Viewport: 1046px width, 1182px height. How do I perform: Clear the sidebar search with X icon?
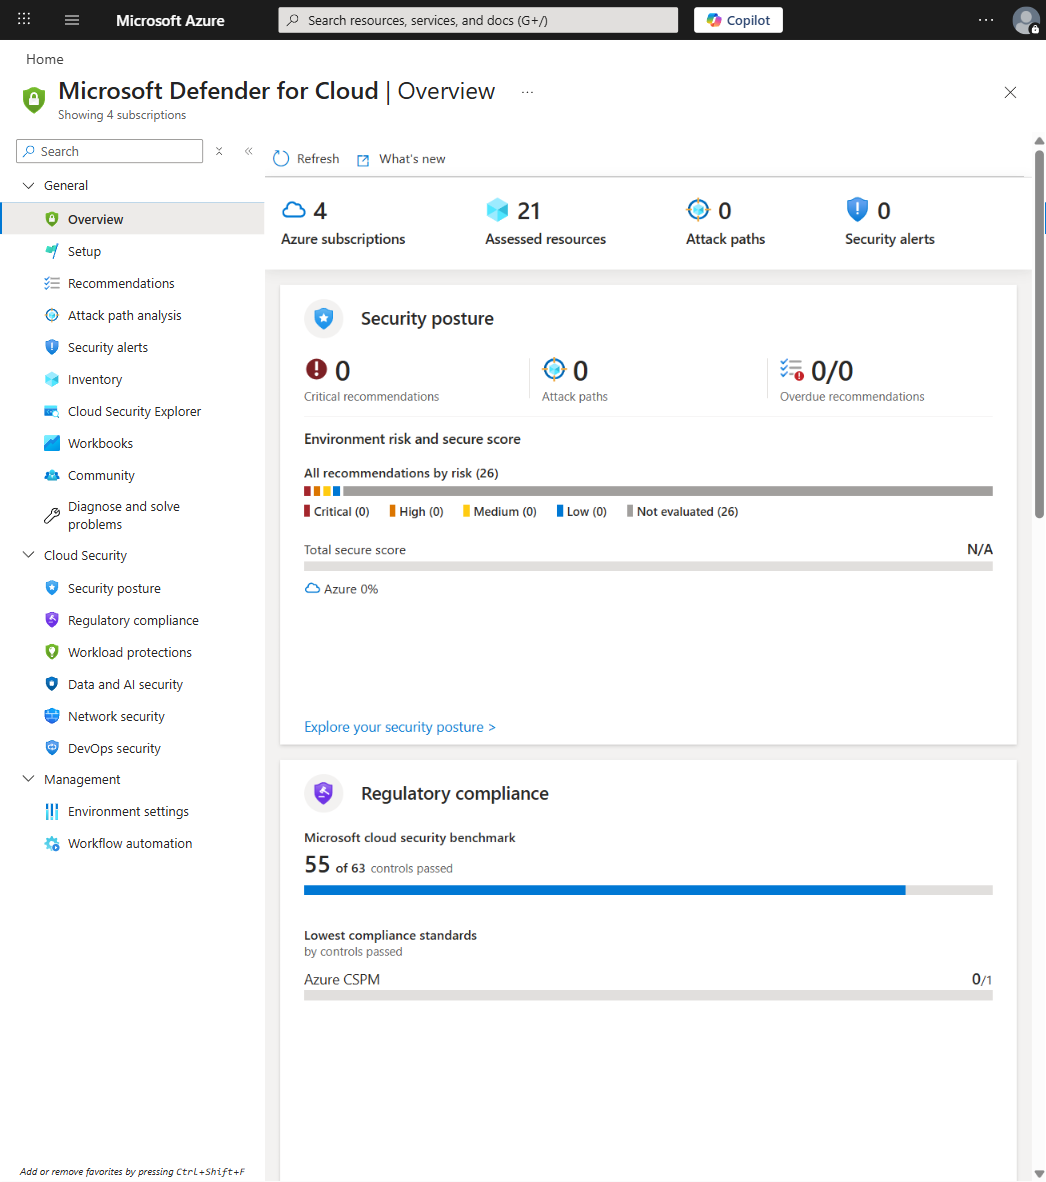point(219,151)
